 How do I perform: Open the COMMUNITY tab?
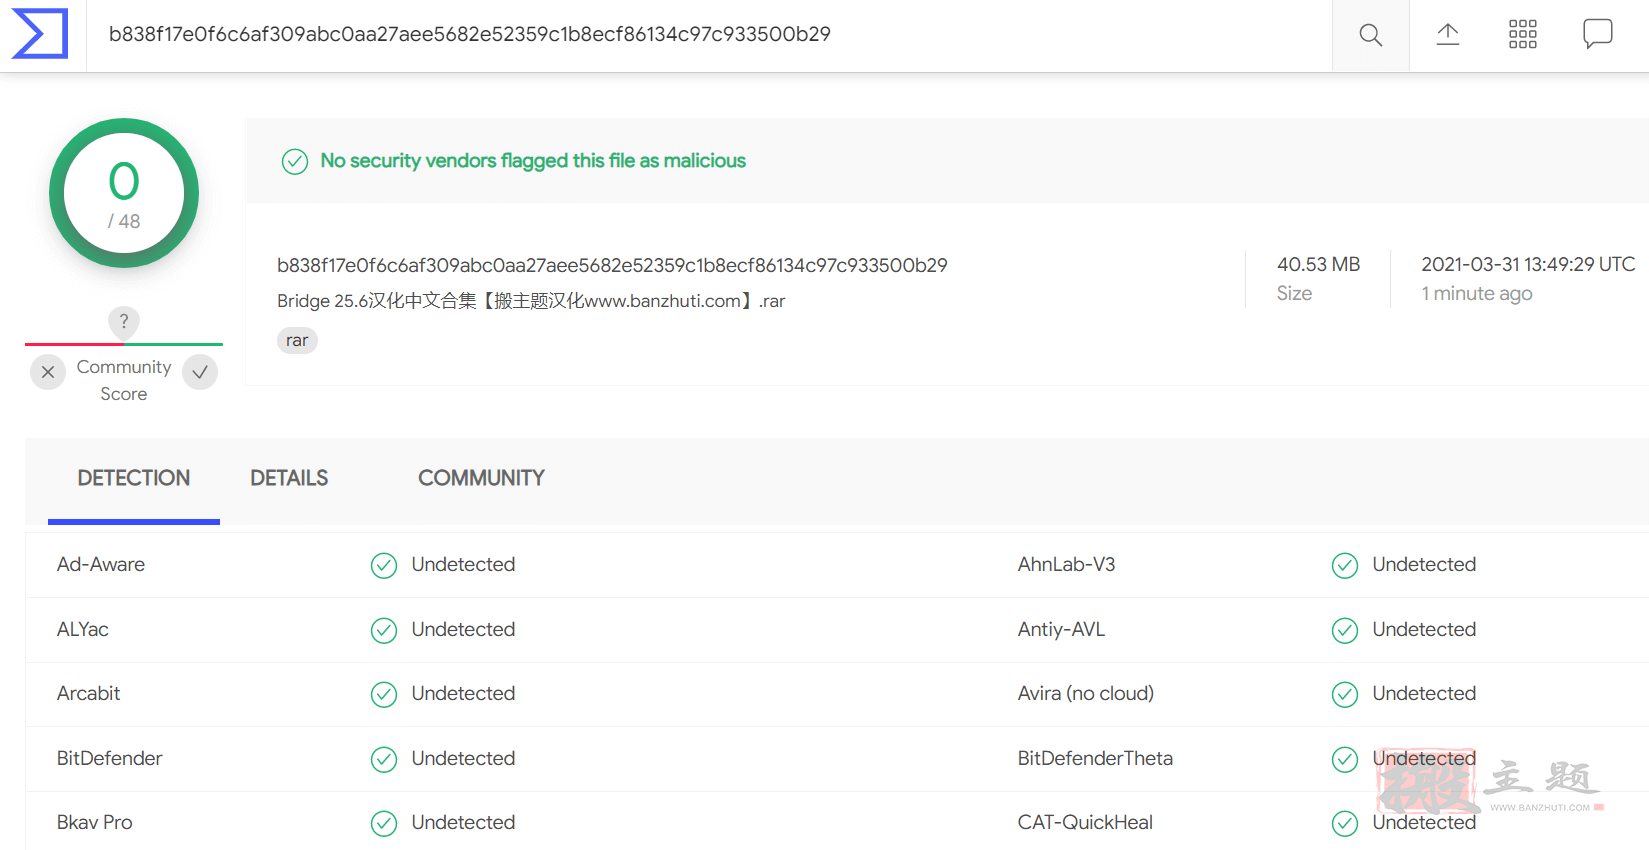[x=481, y=479]
